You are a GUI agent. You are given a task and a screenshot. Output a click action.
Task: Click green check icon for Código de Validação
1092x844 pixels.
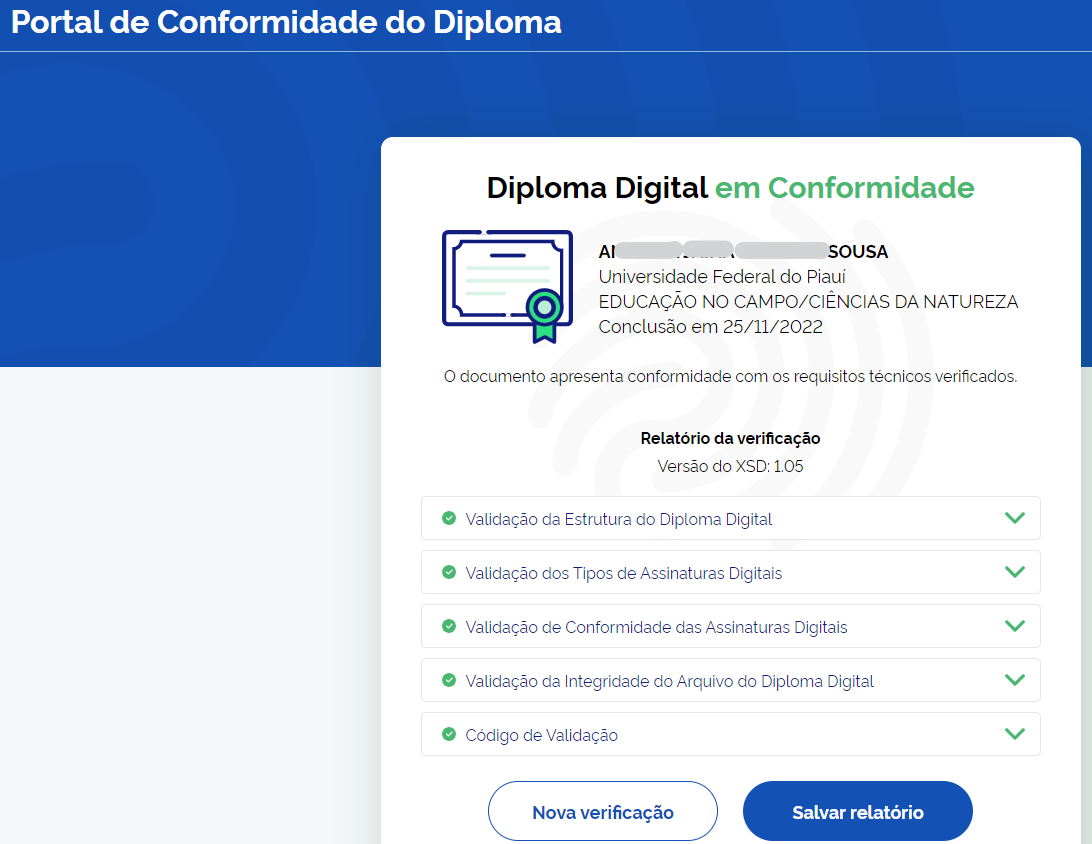(449, 734)
